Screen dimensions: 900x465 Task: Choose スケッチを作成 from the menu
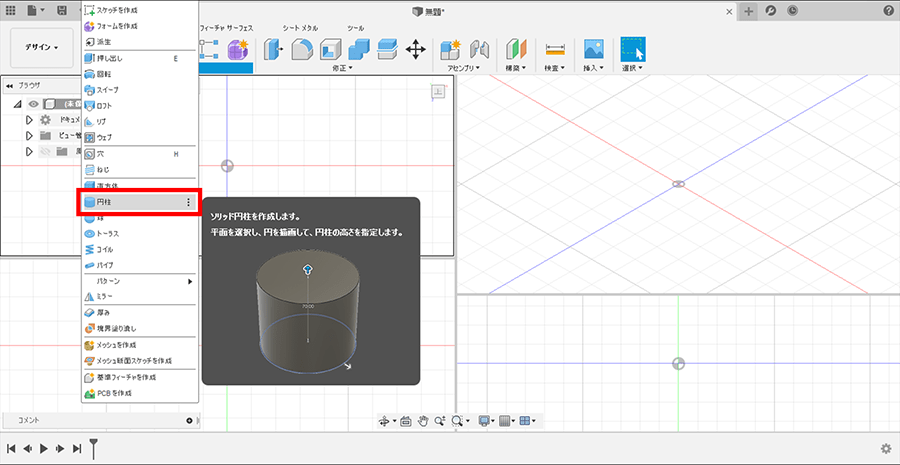[117, 9]
